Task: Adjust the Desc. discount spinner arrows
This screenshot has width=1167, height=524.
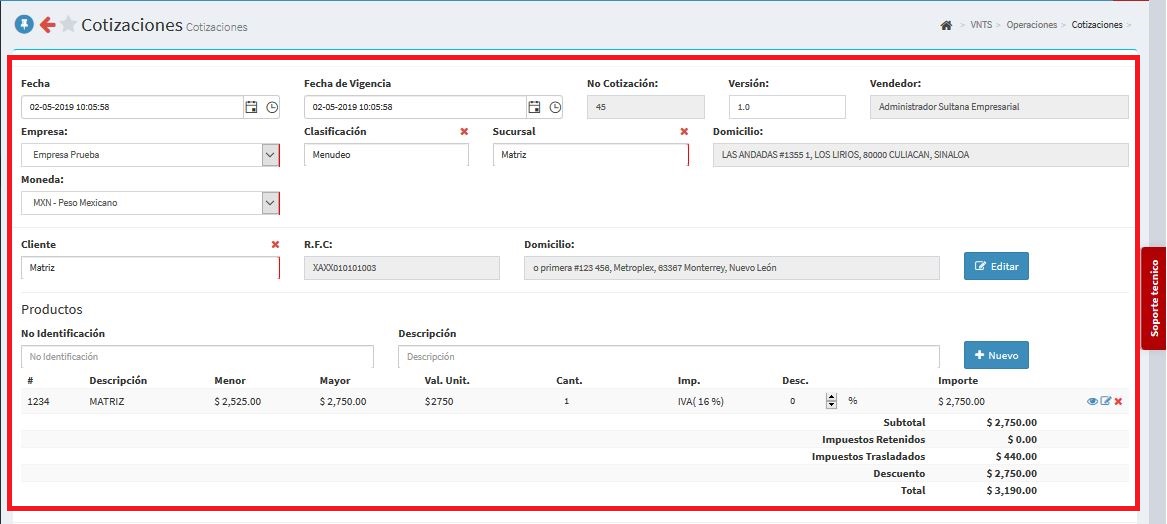Action: [x=831, y=401]
